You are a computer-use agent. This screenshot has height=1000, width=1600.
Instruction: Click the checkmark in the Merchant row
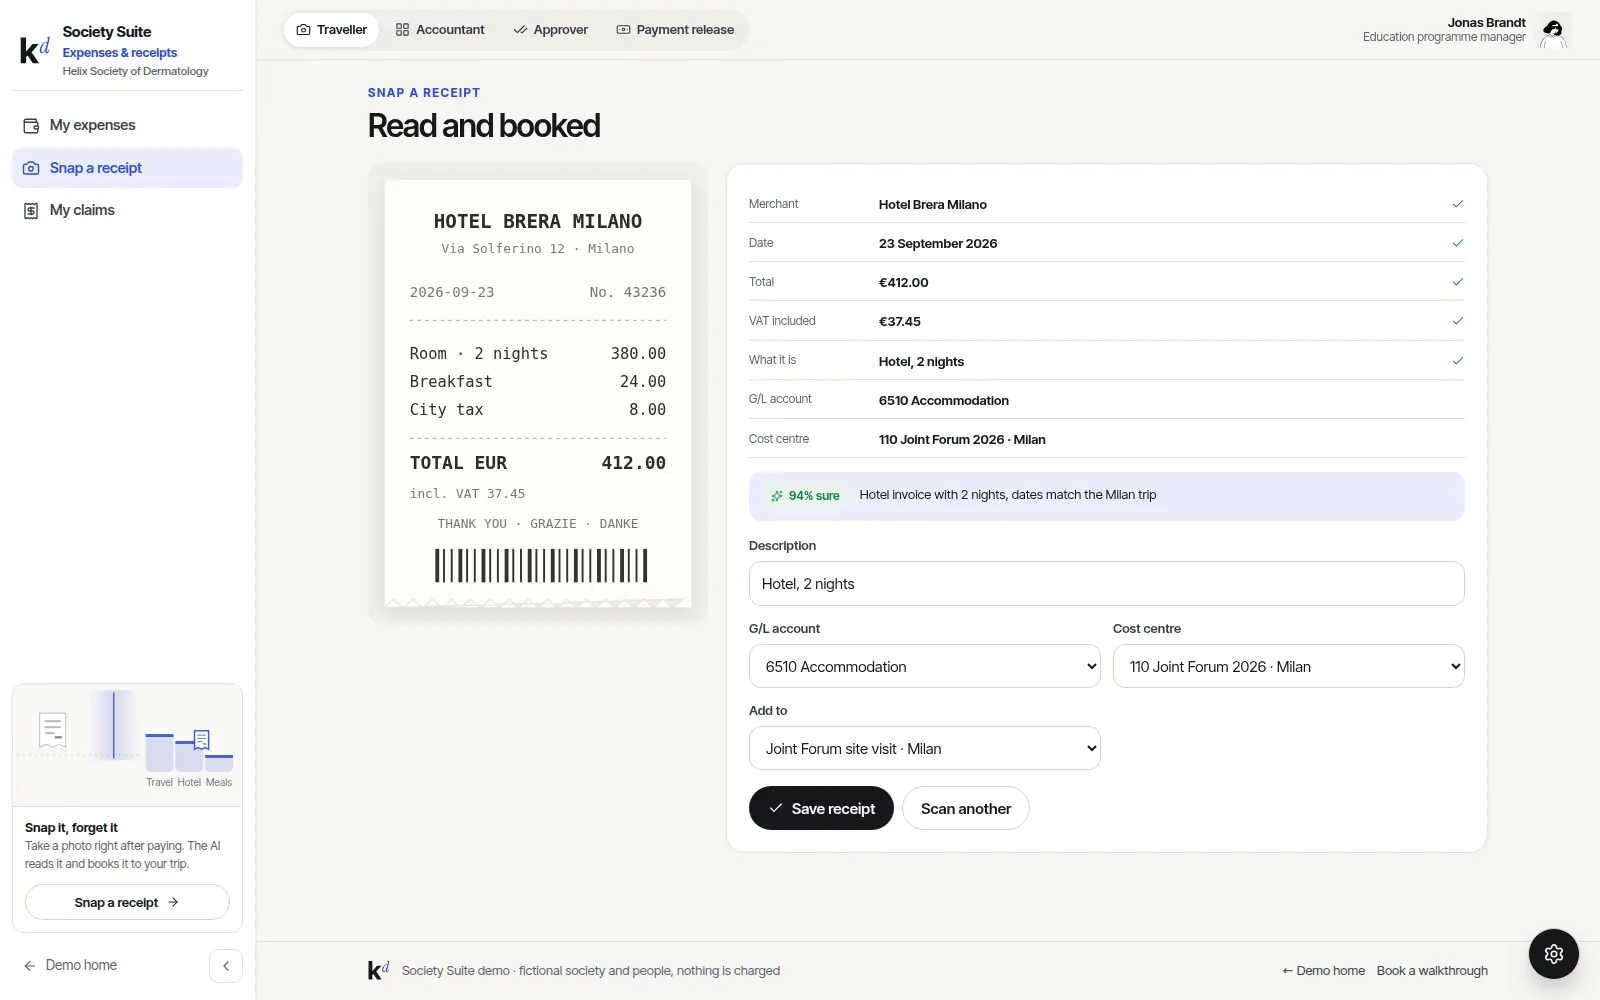coord(1457,204)
